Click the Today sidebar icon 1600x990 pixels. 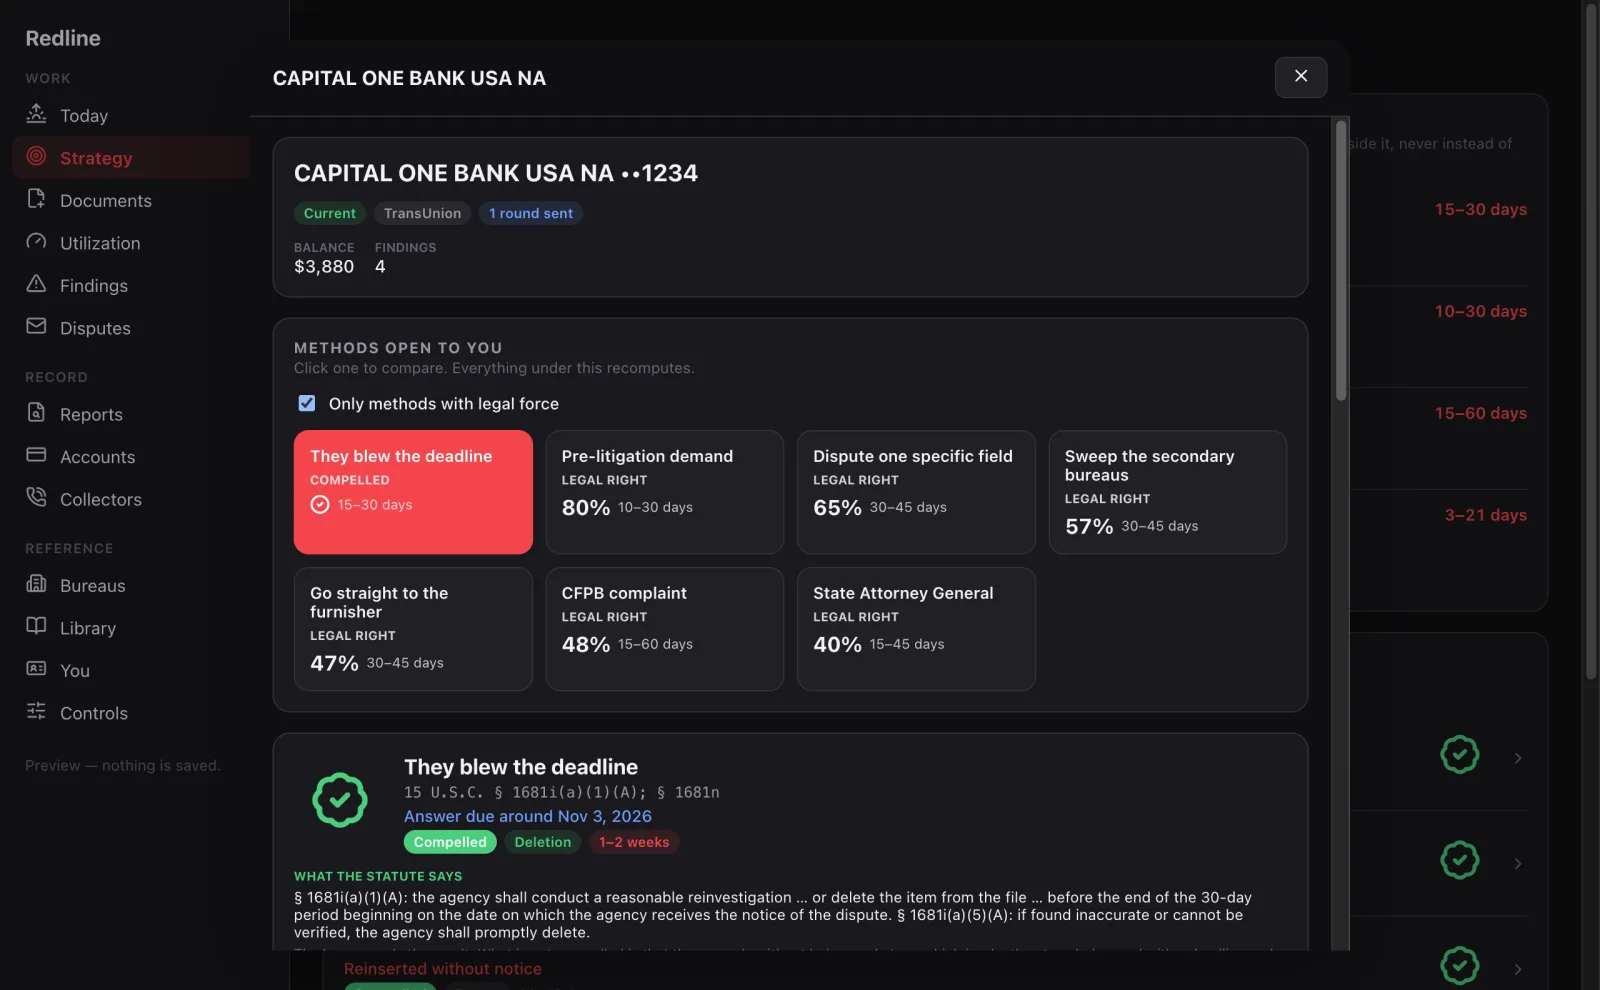point(36,114)
